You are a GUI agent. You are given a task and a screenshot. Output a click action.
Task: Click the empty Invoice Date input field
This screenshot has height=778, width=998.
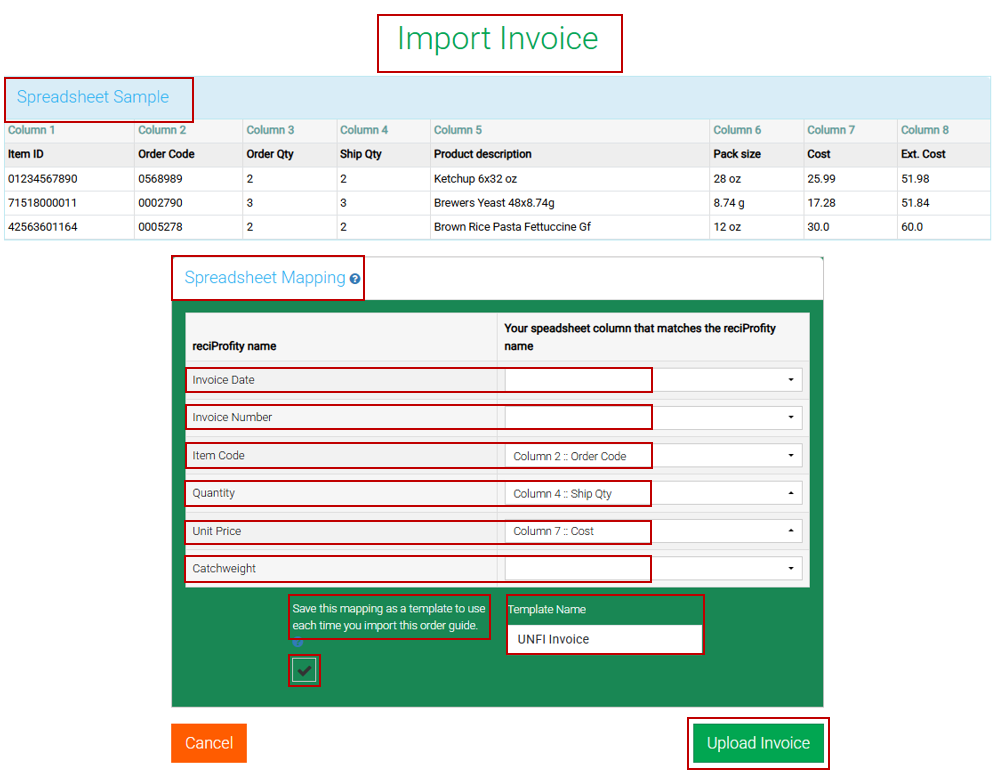[577, 380]
